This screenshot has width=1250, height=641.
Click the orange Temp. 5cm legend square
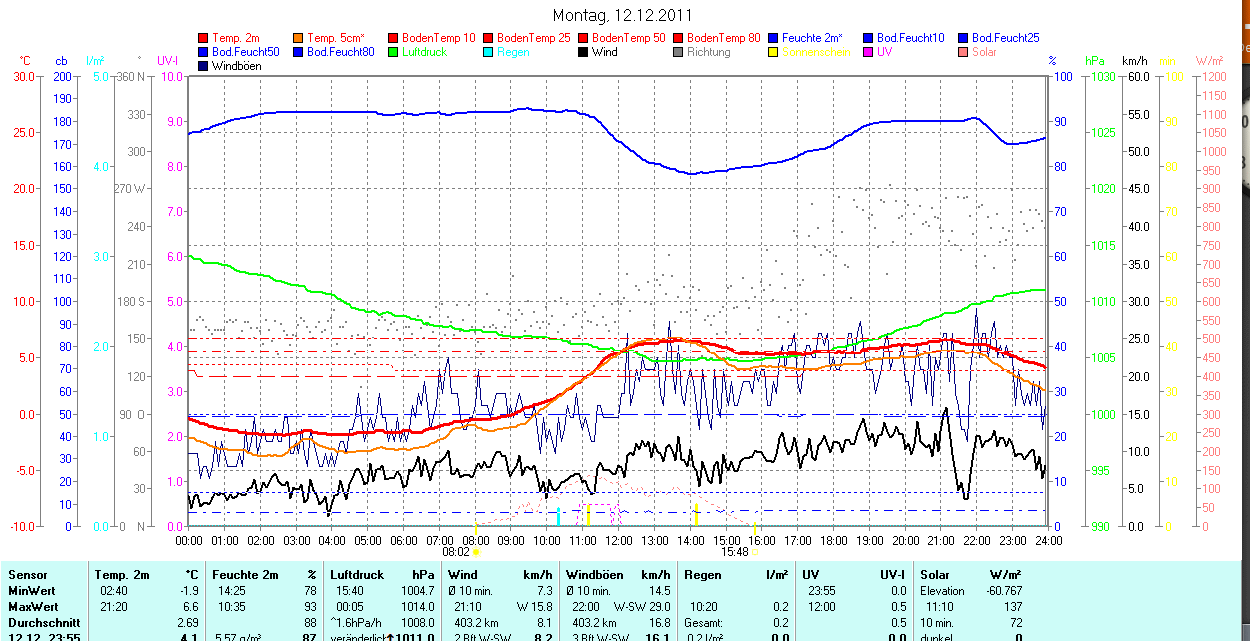tap(299, 38)
